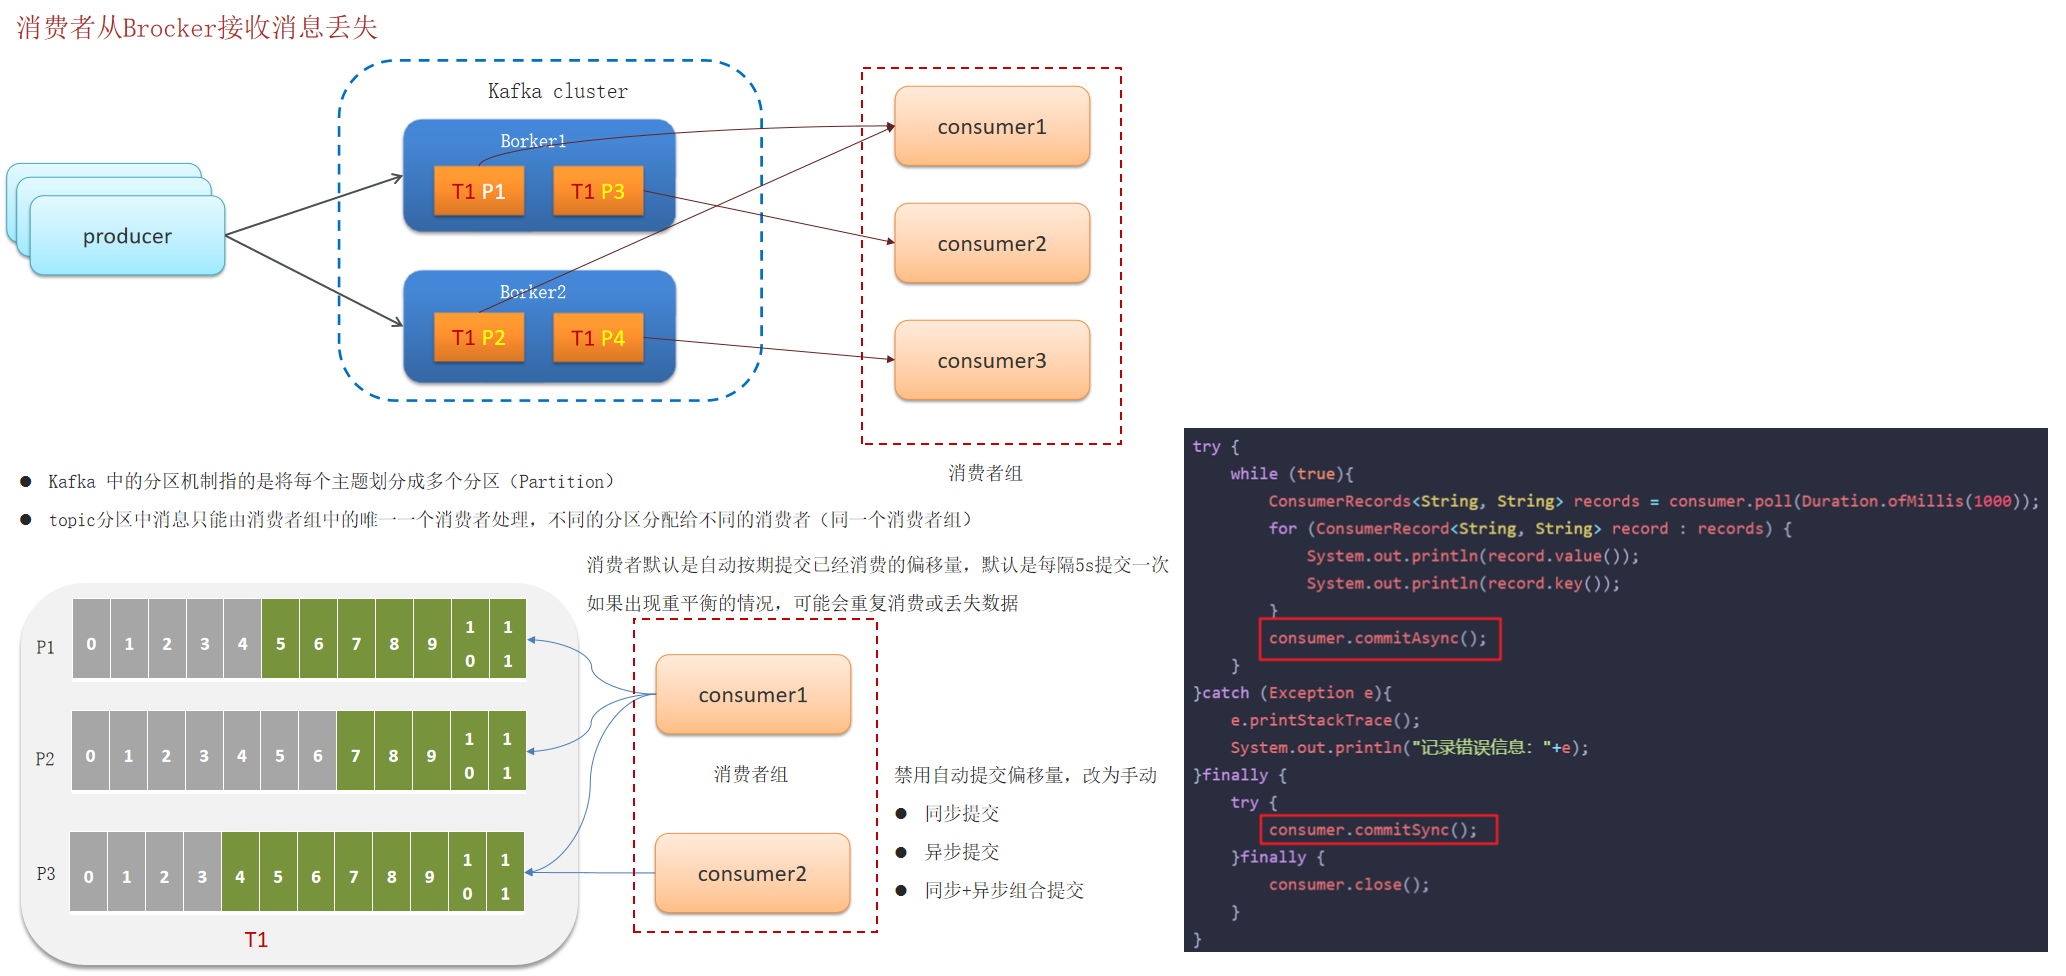
Task: Select the T1 P1 partition block
Action: pyautogui.click(x=479, y=191)
